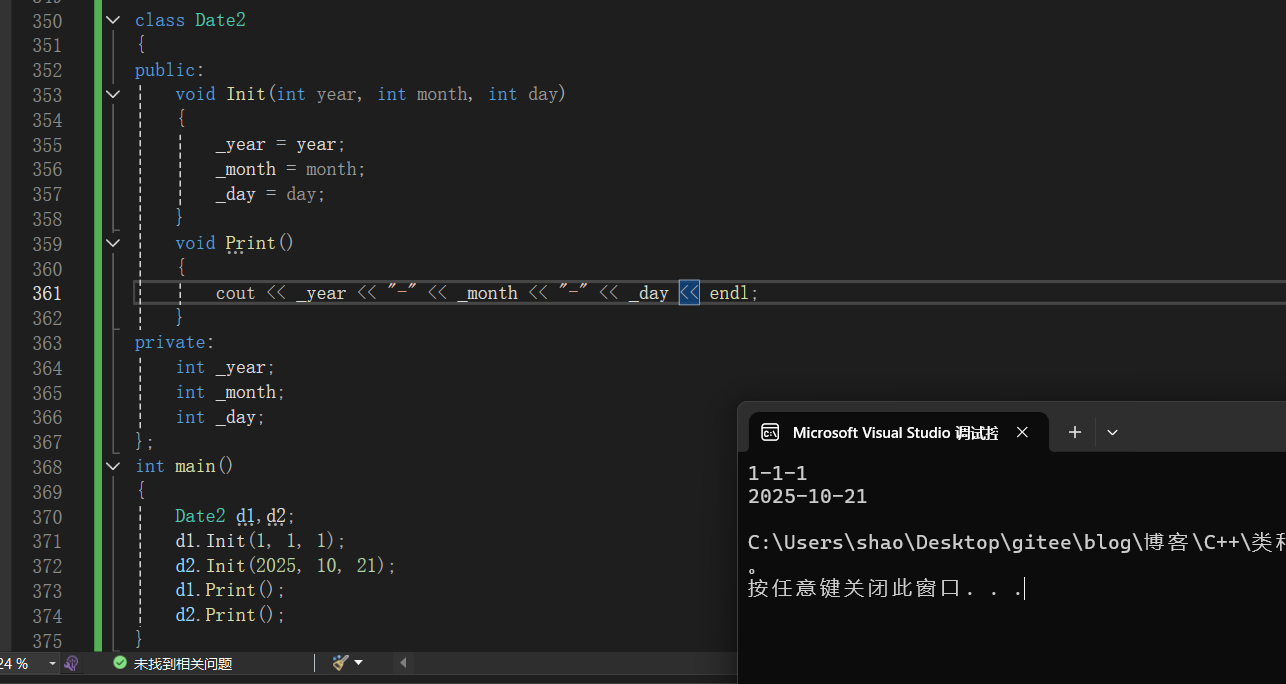Click line number 368 in the gutter
This screenshot has width=1286, height=684.
coord(46,467)
